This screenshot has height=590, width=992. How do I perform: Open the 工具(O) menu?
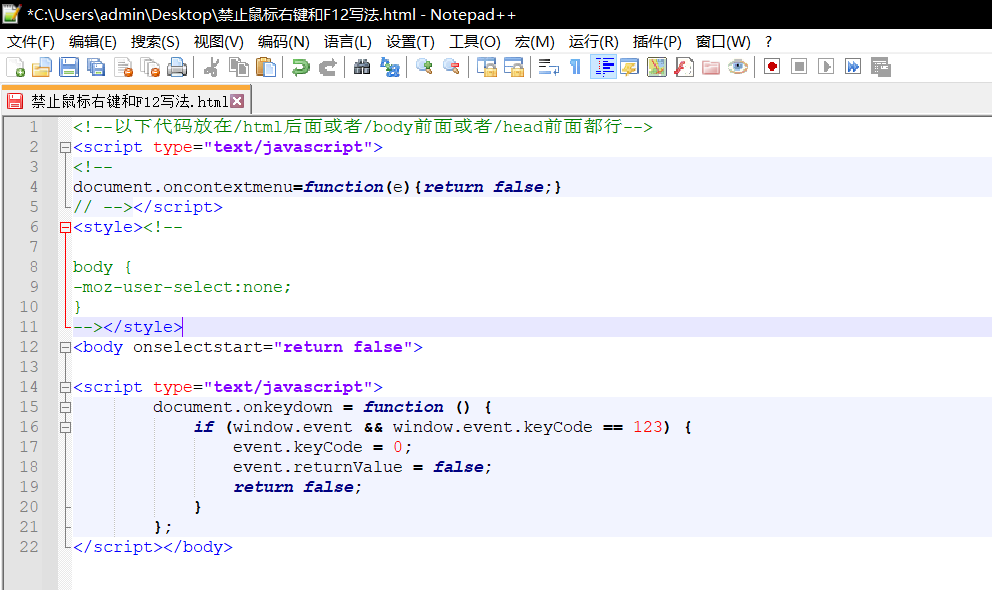474,42
